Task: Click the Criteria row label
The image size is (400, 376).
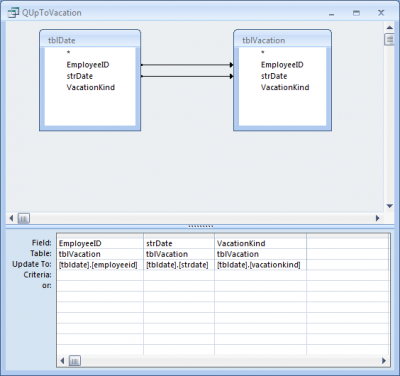Action: [x=37, y=275]
